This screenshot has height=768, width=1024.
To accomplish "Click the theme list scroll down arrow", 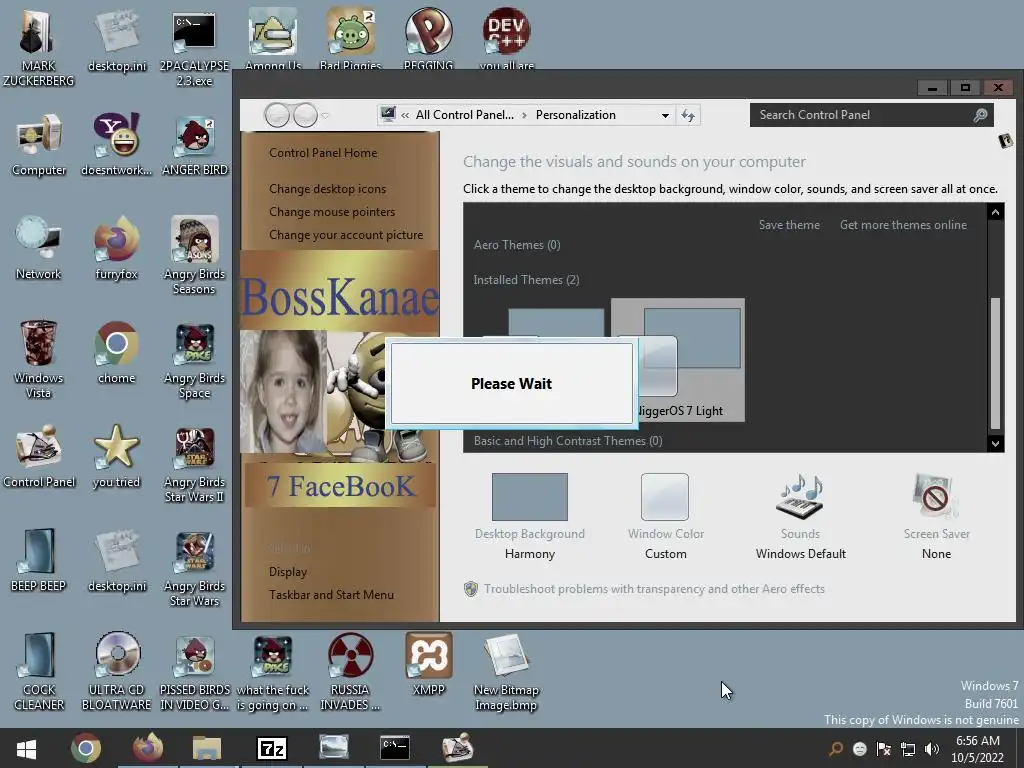I will point(995,443).
